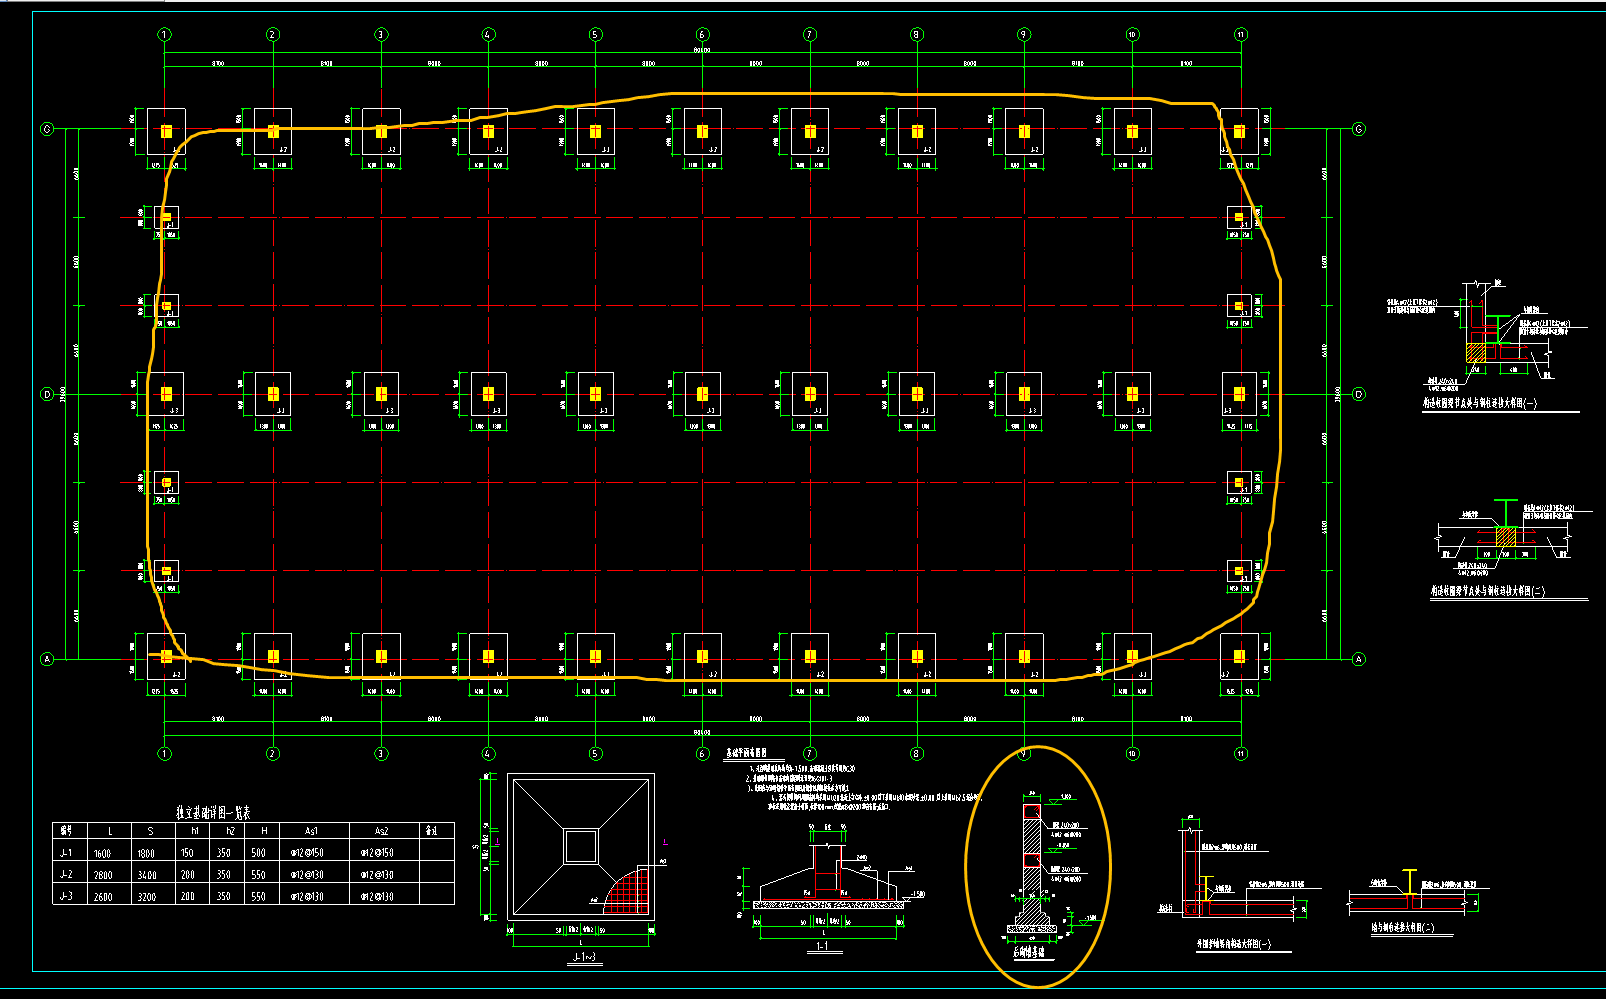Click axis bubble D on right side
Screen dimensions: 1606x999
point(1359,394)
